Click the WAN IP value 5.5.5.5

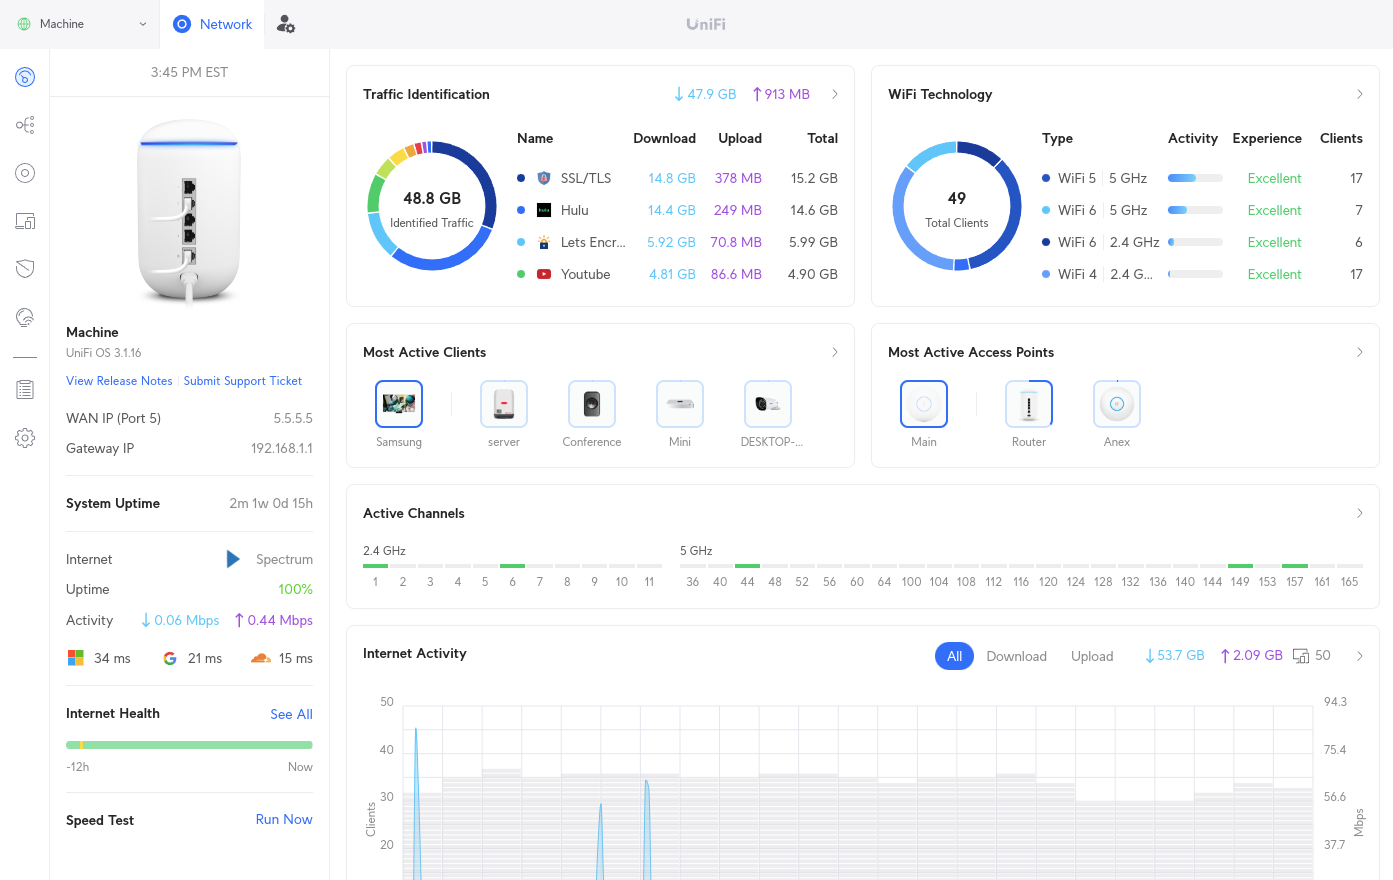coord(293,418)
